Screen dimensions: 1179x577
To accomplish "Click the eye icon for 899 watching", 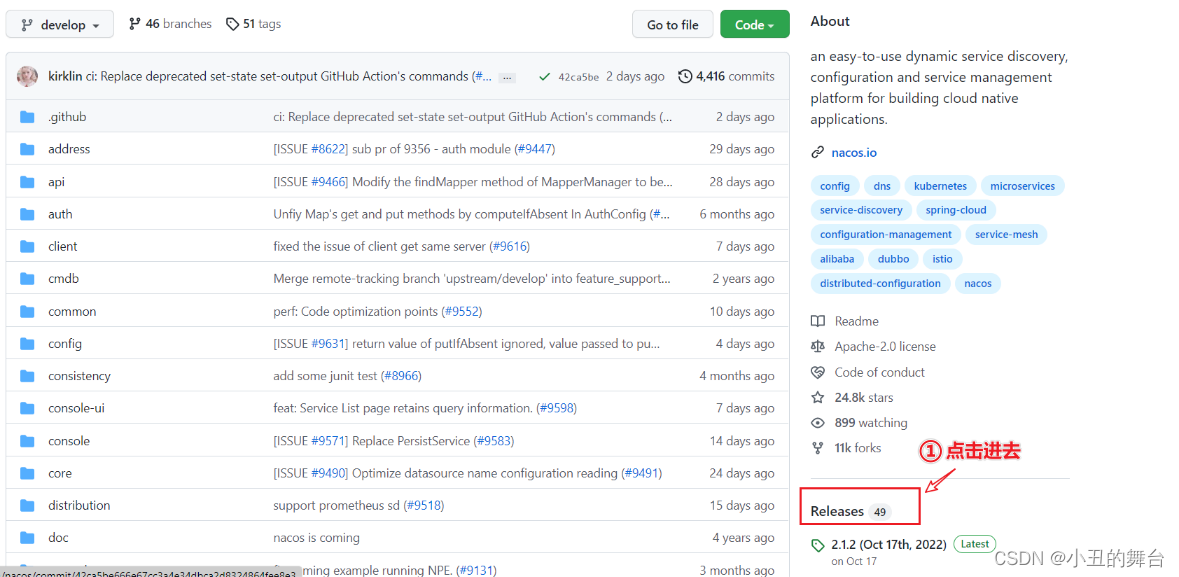I will [x=818, y=423].
